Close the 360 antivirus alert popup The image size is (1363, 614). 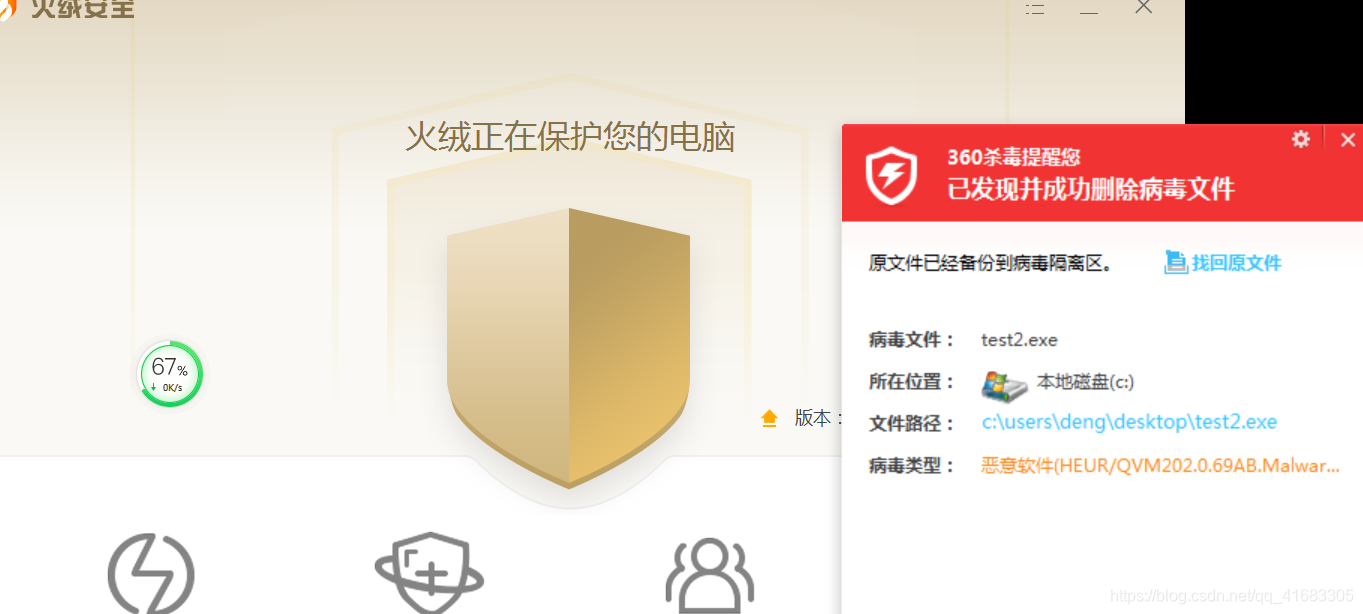[1348, 140]
